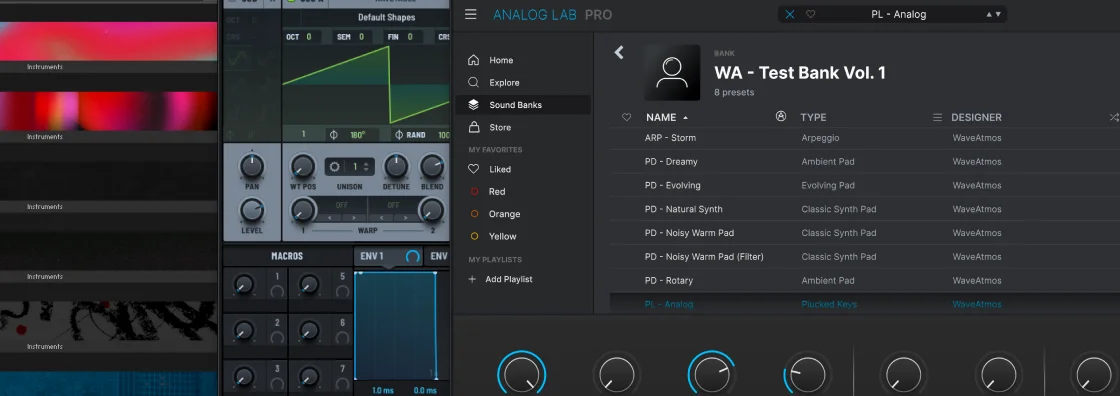
Task: Click the blue X icon beside PL - Analog
Action: [x=789, y=14]
